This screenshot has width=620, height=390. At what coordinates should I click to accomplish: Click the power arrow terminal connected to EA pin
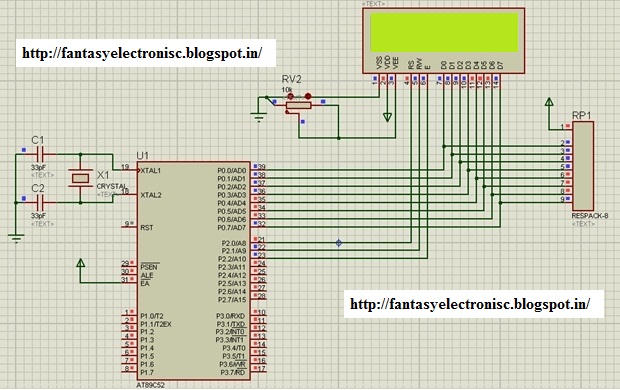(x=81, y=263)
